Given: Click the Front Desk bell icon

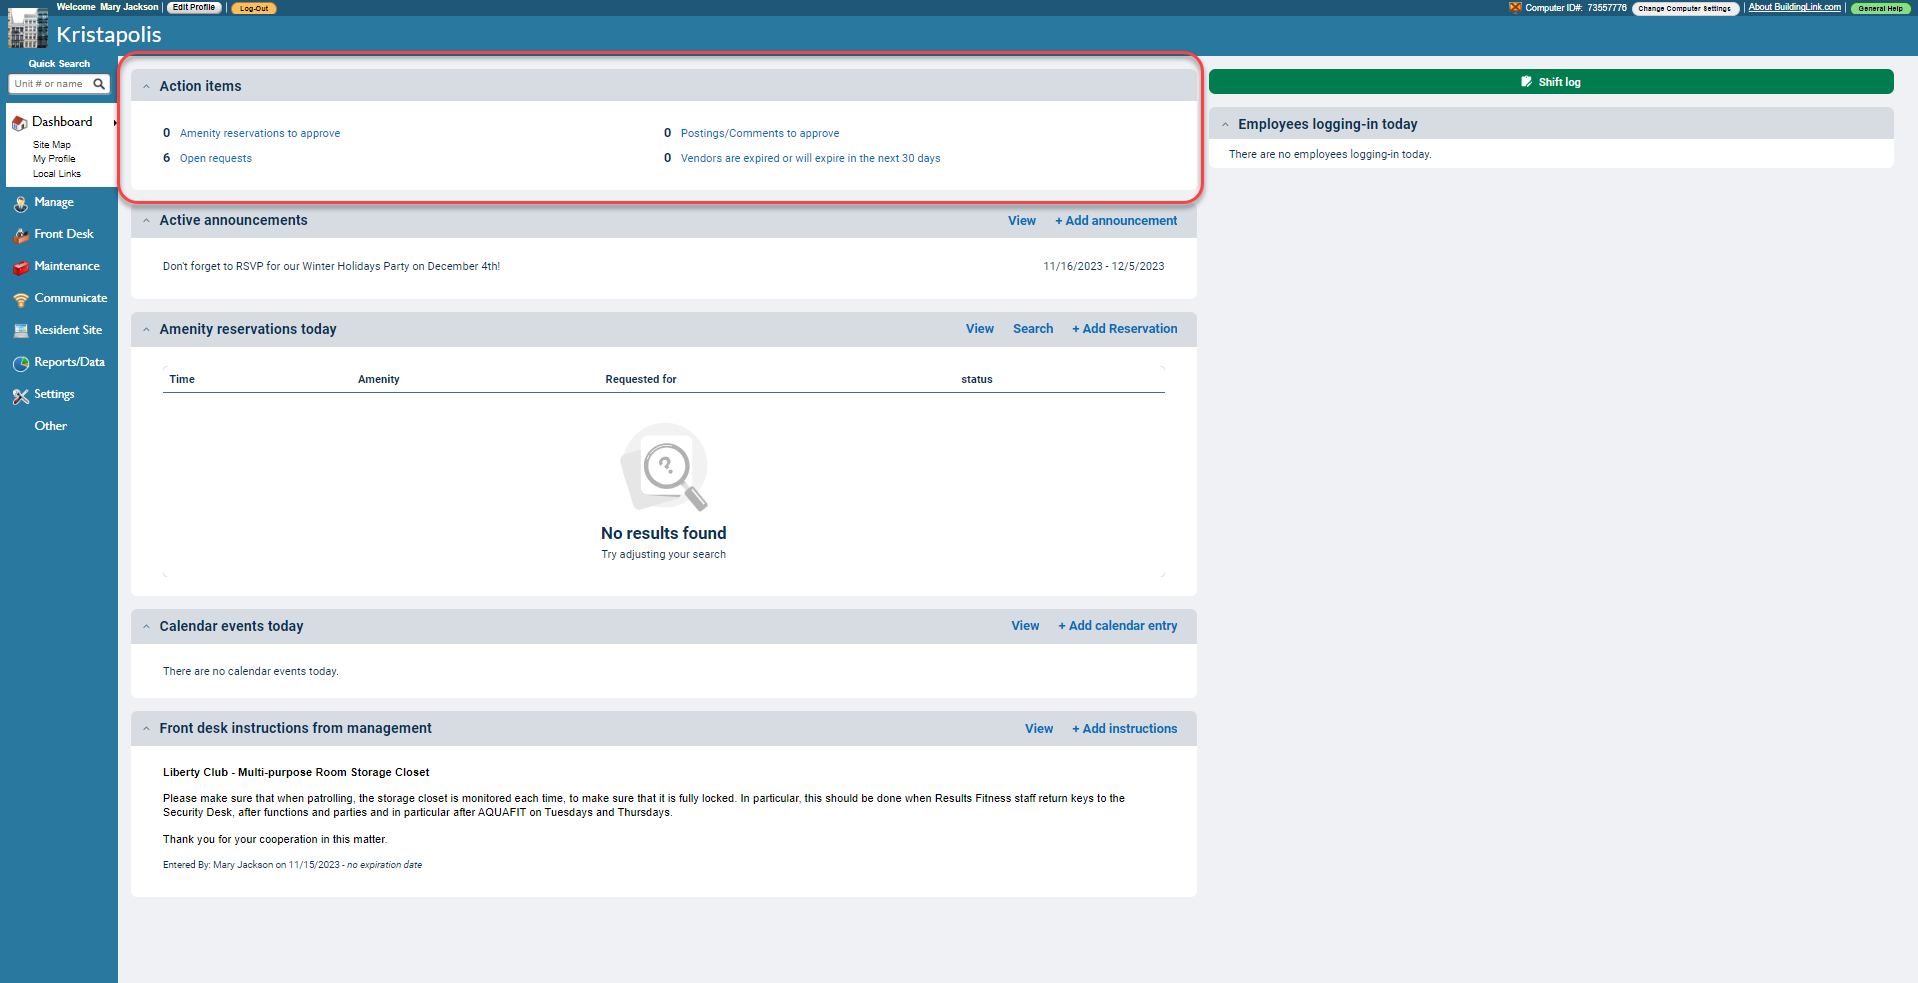Looking at the screenshot, I should click(20, 235).
